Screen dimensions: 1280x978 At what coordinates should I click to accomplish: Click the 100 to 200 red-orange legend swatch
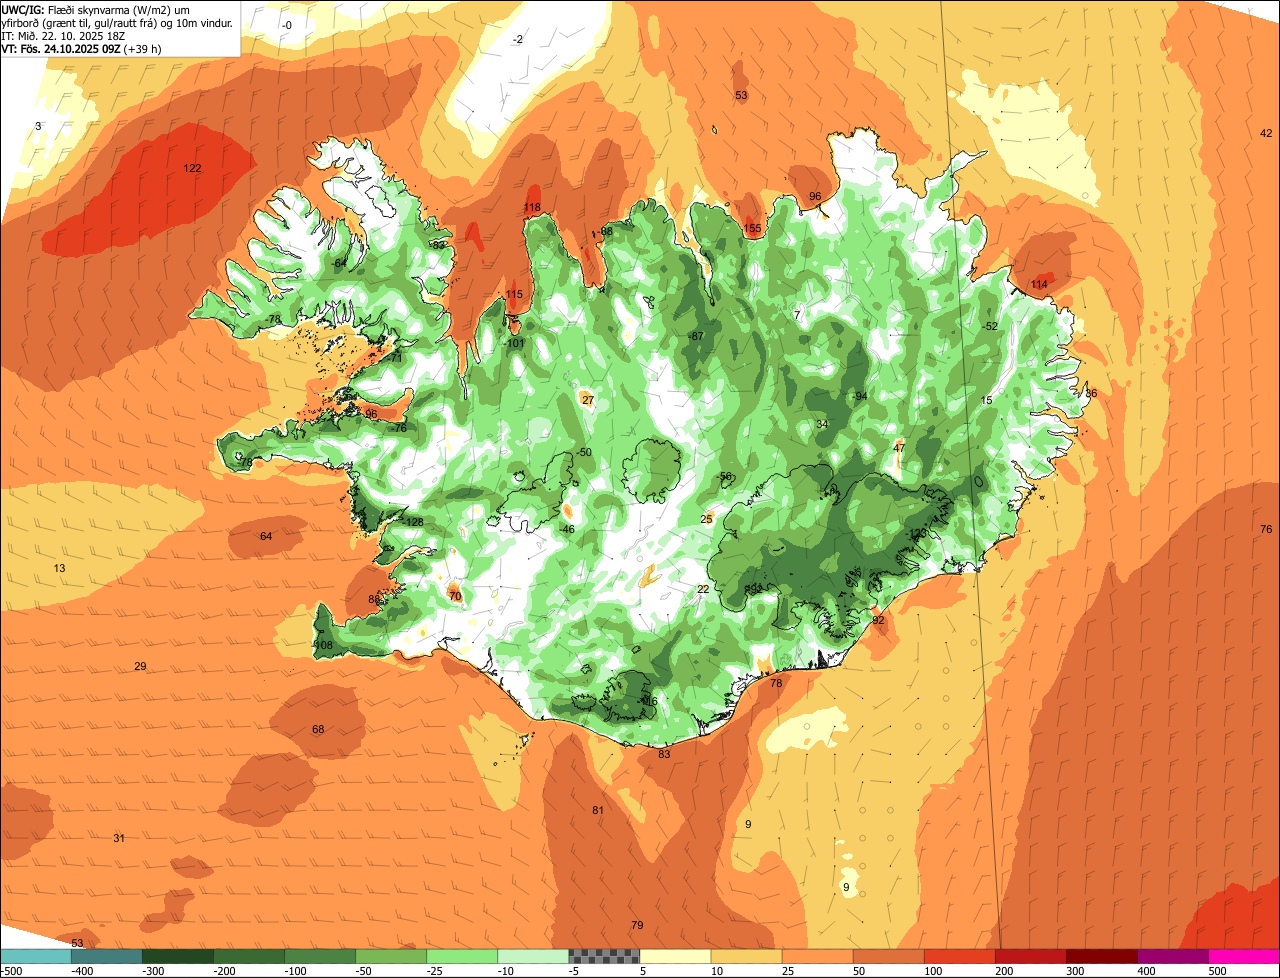(x=959, y=955)
